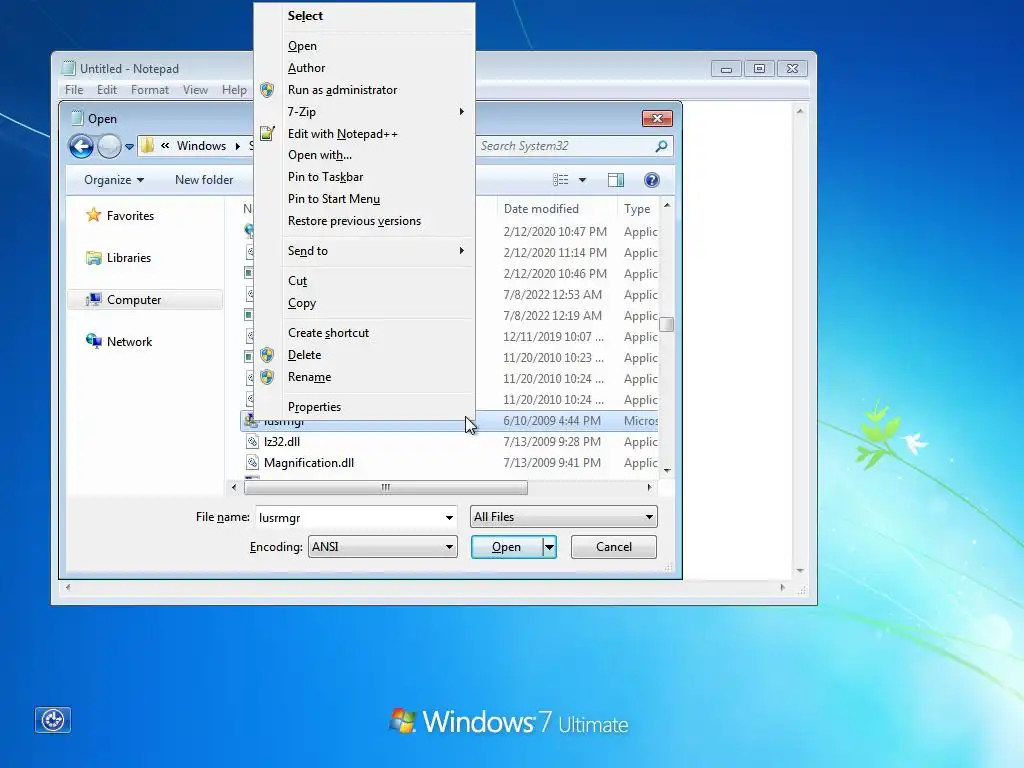This screenshot has width=1024, height=768.
Task: Click the Windows breadcrumb in address bar
Action: pos(201,146)
